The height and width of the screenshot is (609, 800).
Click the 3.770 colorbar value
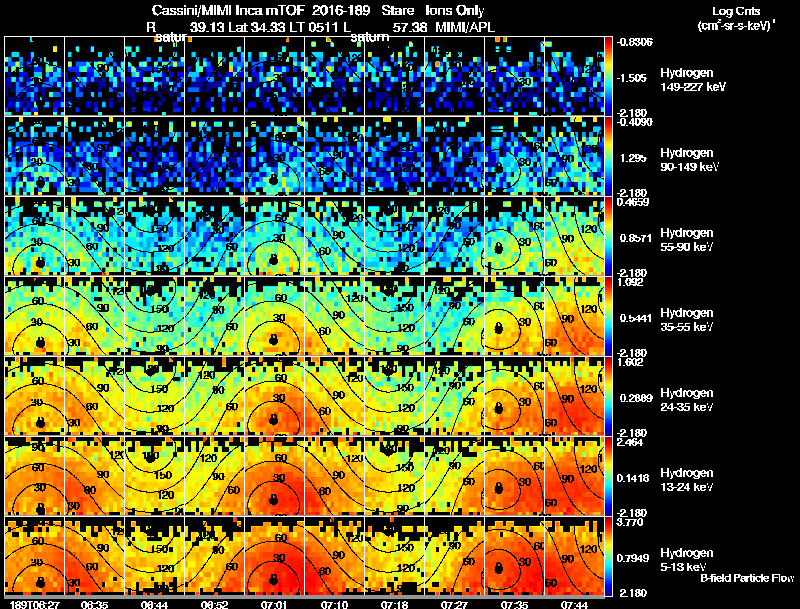[x=630, y=522]
